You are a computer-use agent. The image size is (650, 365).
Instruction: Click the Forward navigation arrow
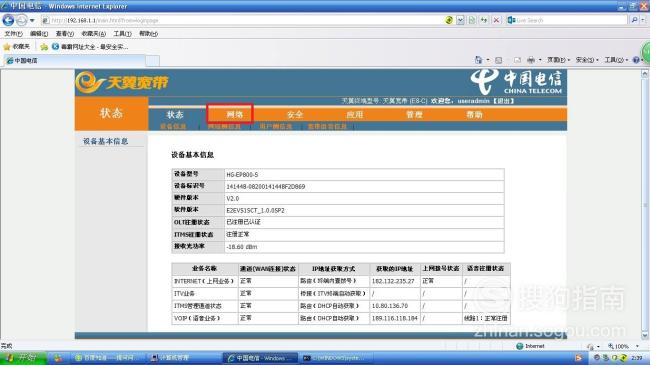coord(21,20)
